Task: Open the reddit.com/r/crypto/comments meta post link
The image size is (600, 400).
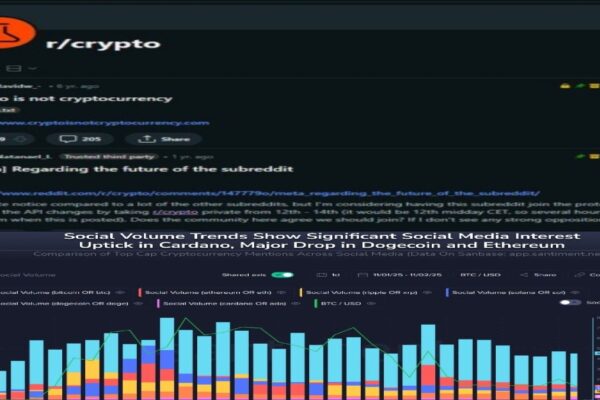Action: [x=270, y=193]
